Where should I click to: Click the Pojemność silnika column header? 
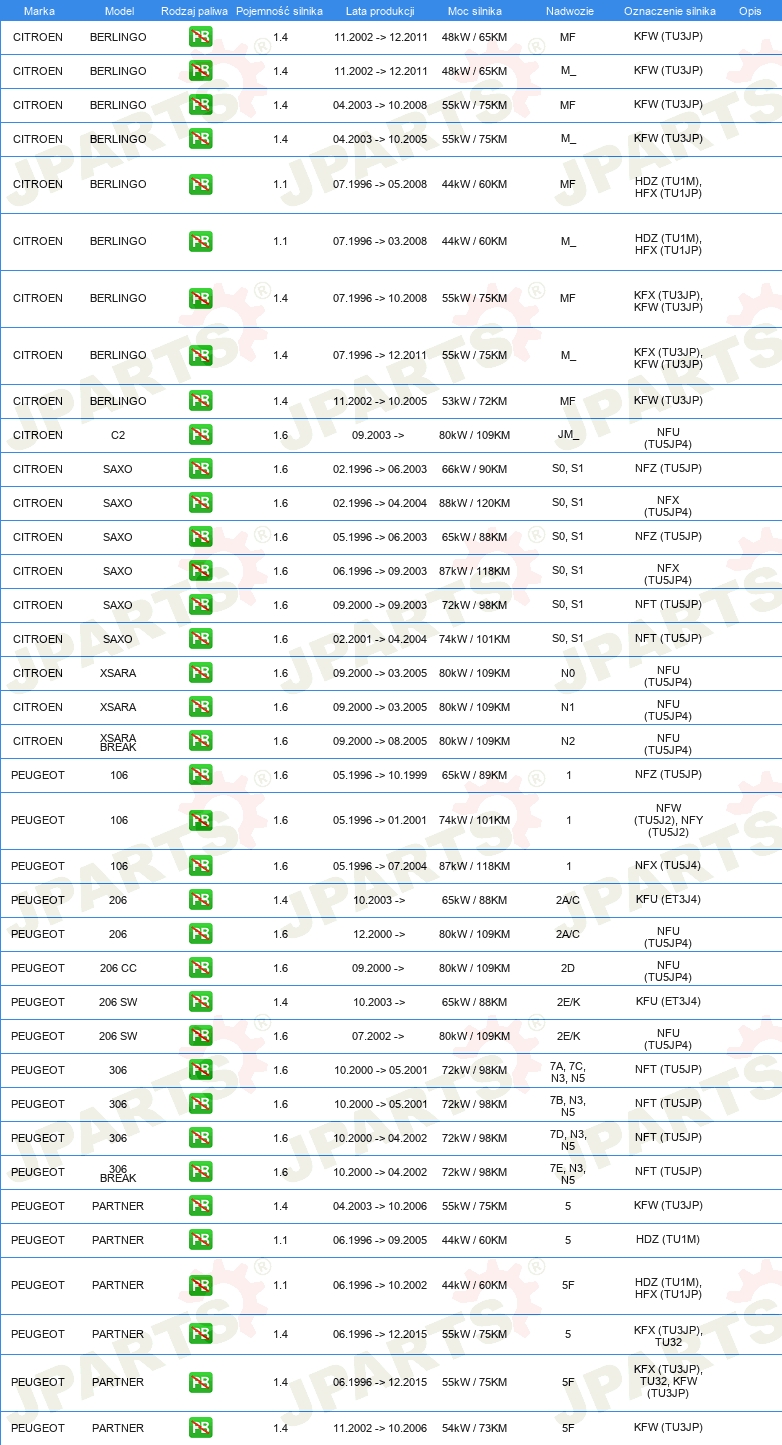(x=280, y=11)
